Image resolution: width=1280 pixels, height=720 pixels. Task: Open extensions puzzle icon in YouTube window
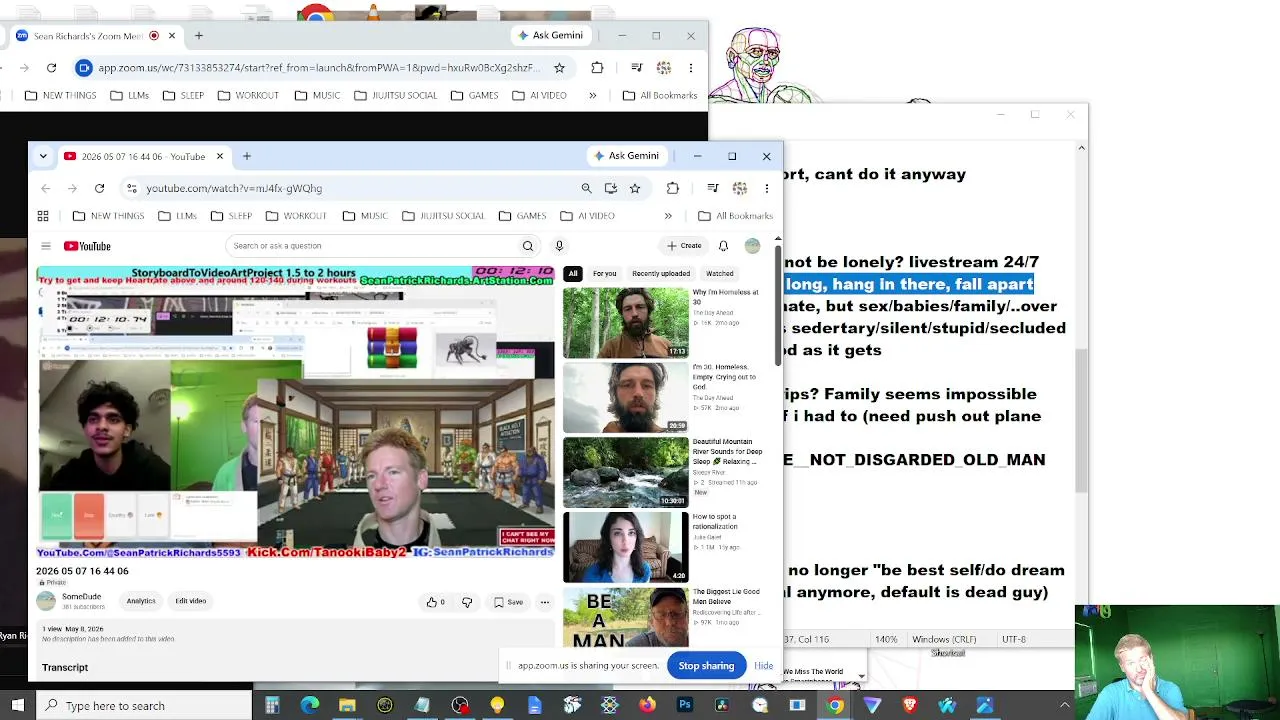[672, 188]
